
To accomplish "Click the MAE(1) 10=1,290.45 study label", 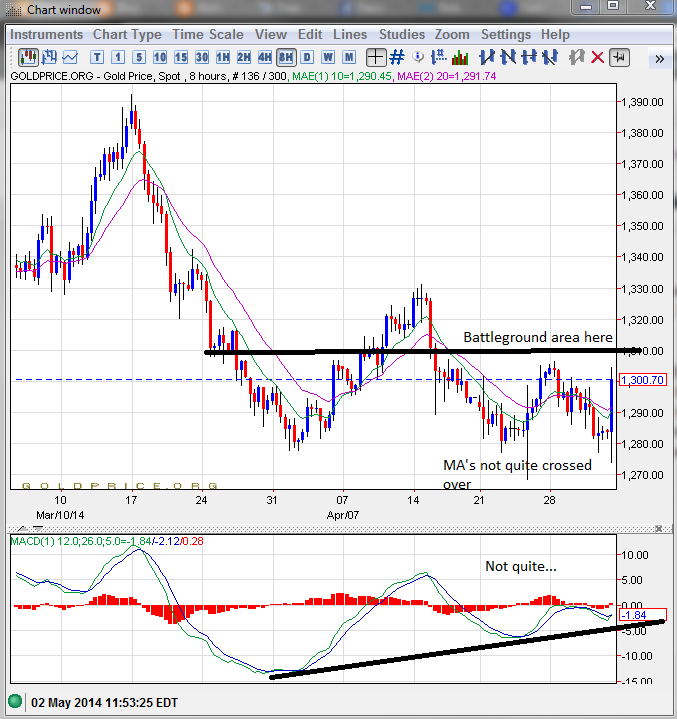I will 342,76.
